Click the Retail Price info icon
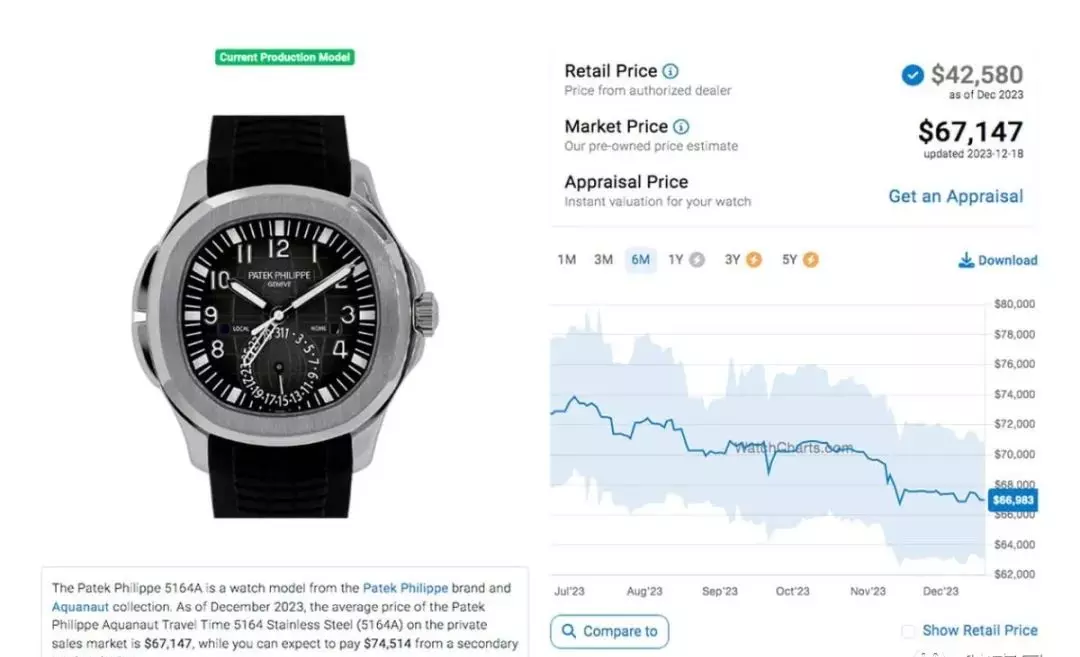Viewport: 1080px width, 657px height. tap(670, 71)
